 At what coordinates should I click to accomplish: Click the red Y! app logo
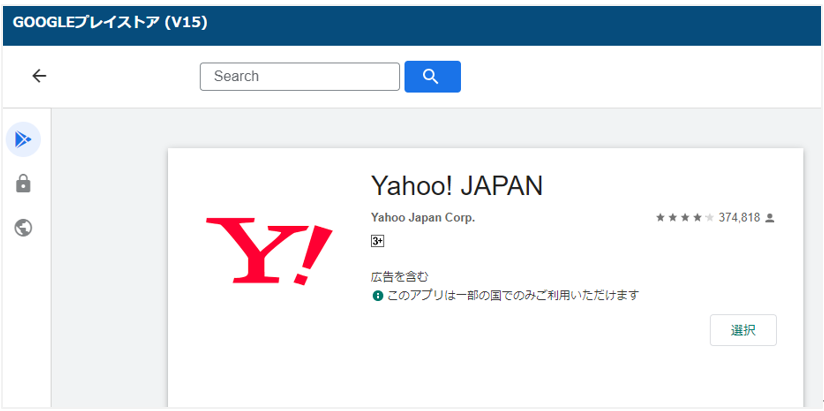(269, 250)
